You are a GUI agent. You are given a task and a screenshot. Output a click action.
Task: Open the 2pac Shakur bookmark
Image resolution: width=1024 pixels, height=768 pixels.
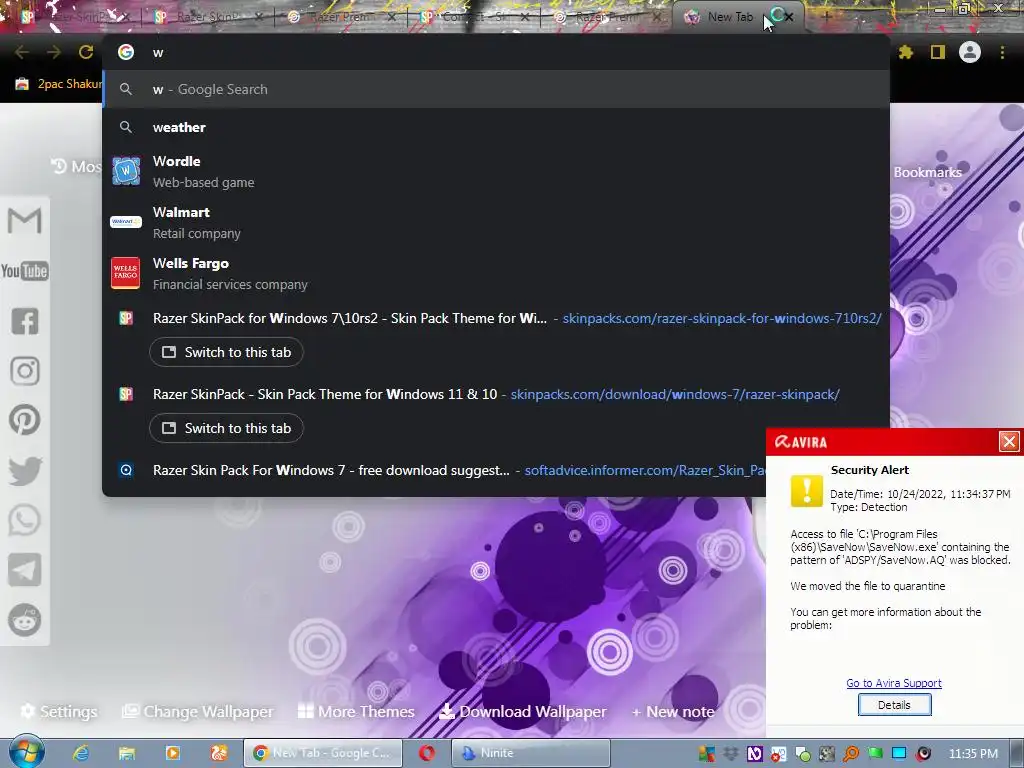click(59, 84)
